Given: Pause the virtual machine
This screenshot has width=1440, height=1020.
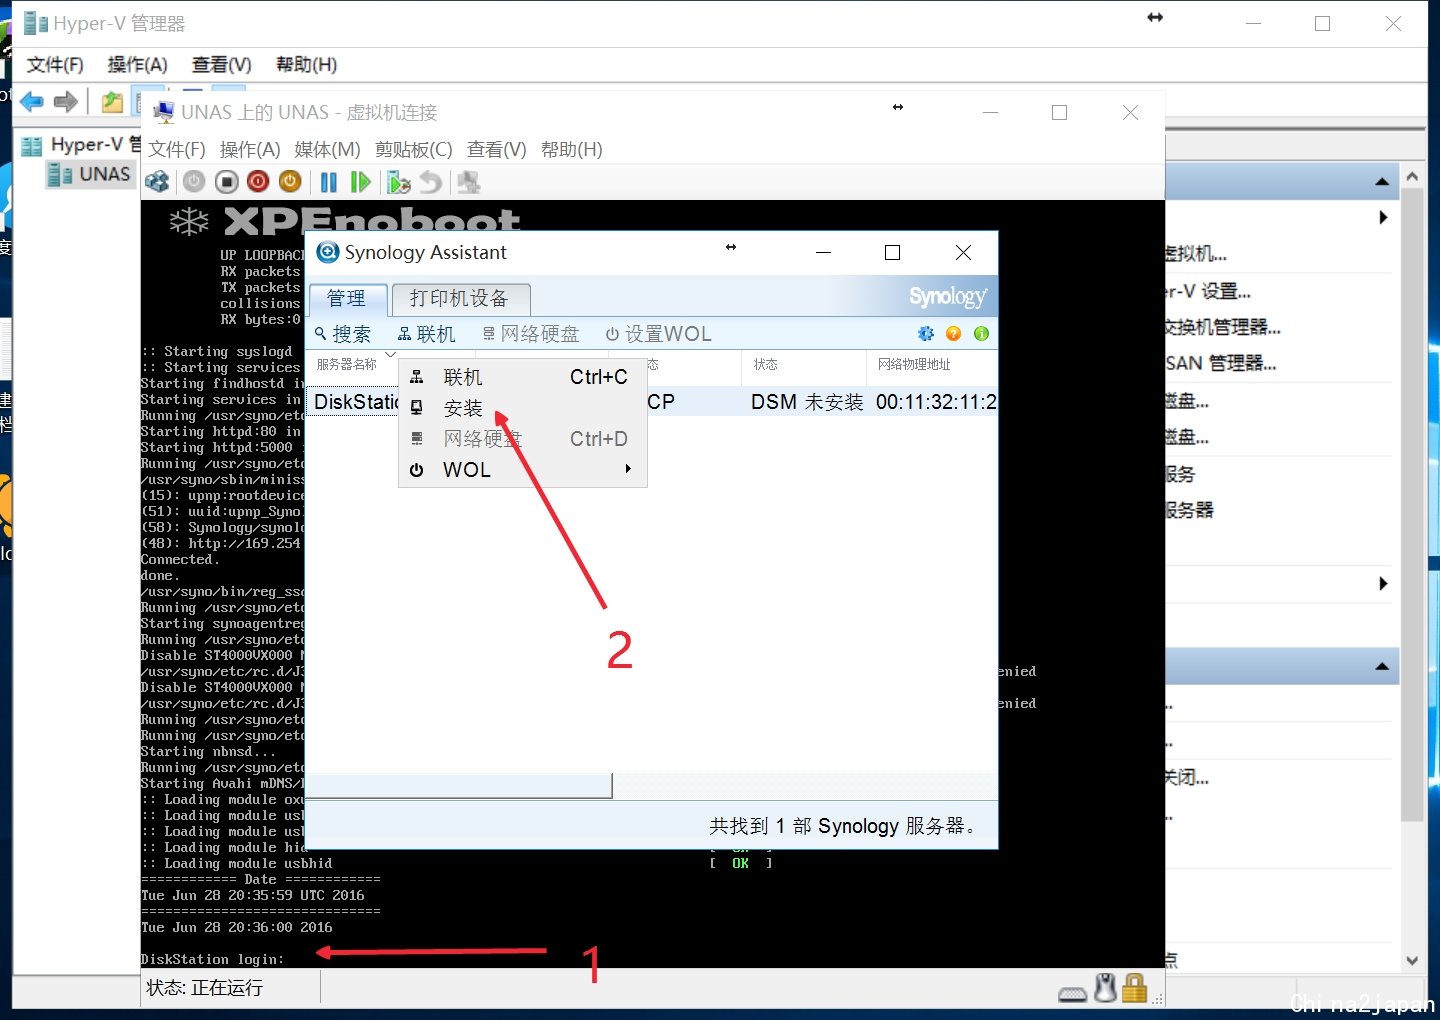Looking at the screenshot, I should click(x=328, y=182).
